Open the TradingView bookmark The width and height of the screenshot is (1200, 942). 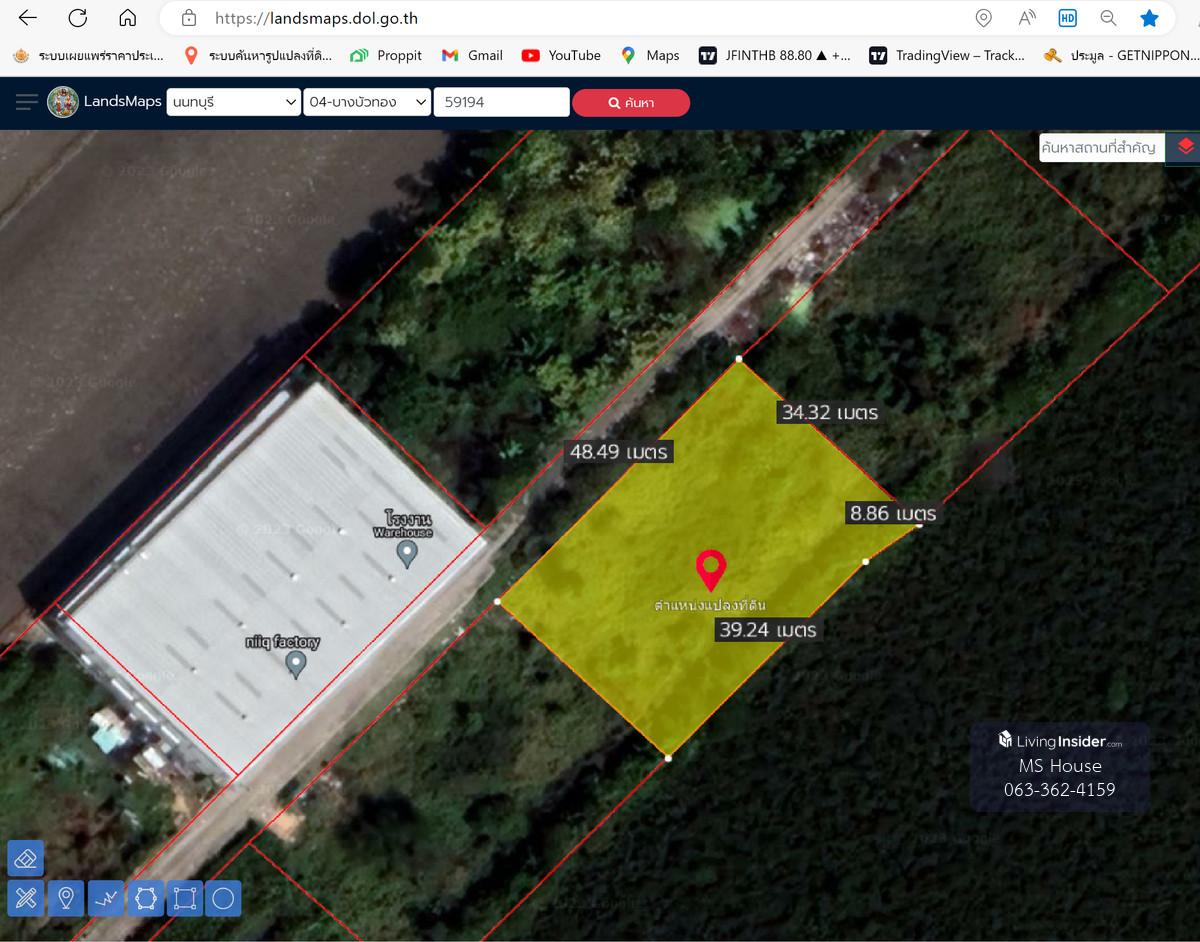[x=947, y=55]
